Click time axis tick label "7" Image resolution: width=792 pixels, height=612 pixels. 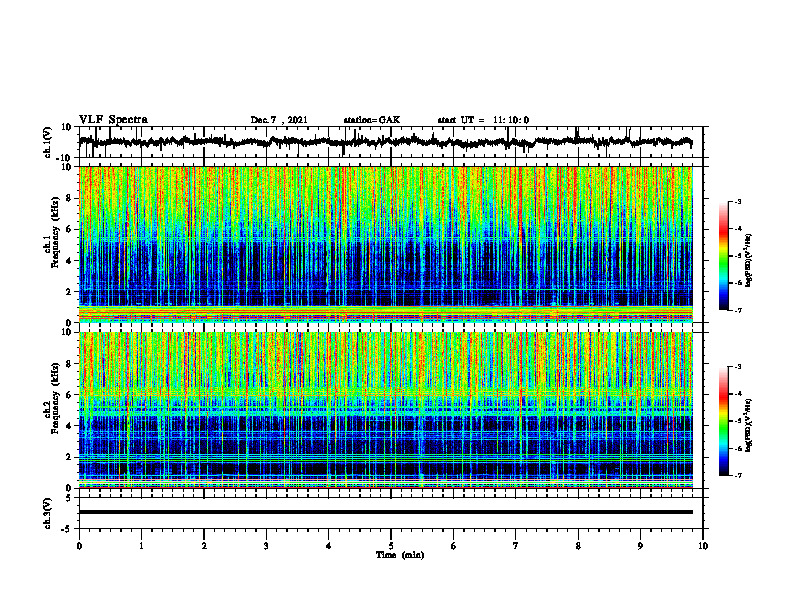click(x=516, y=546)
